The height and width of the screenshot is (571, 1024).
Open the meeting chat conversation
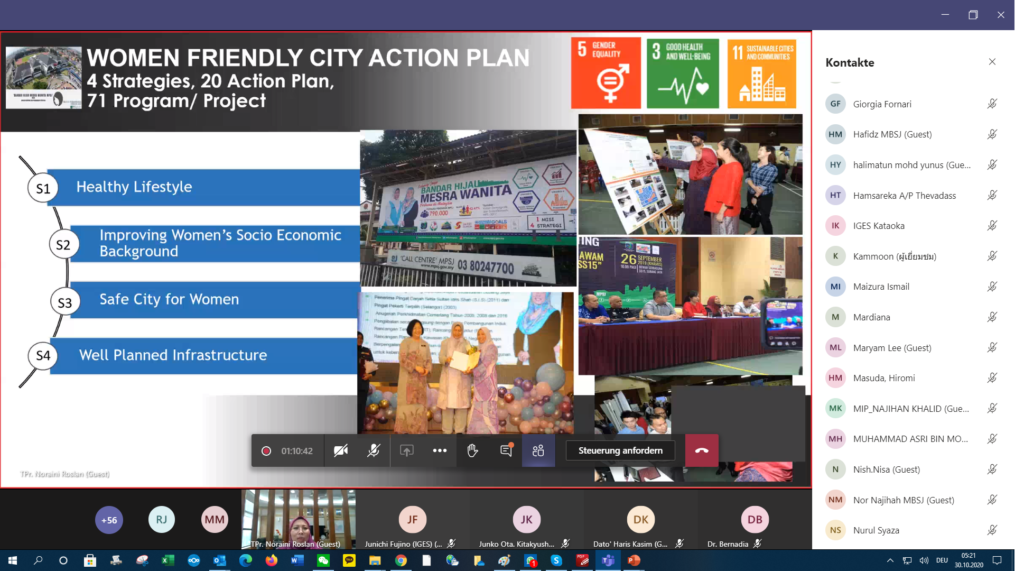[506, 451]
